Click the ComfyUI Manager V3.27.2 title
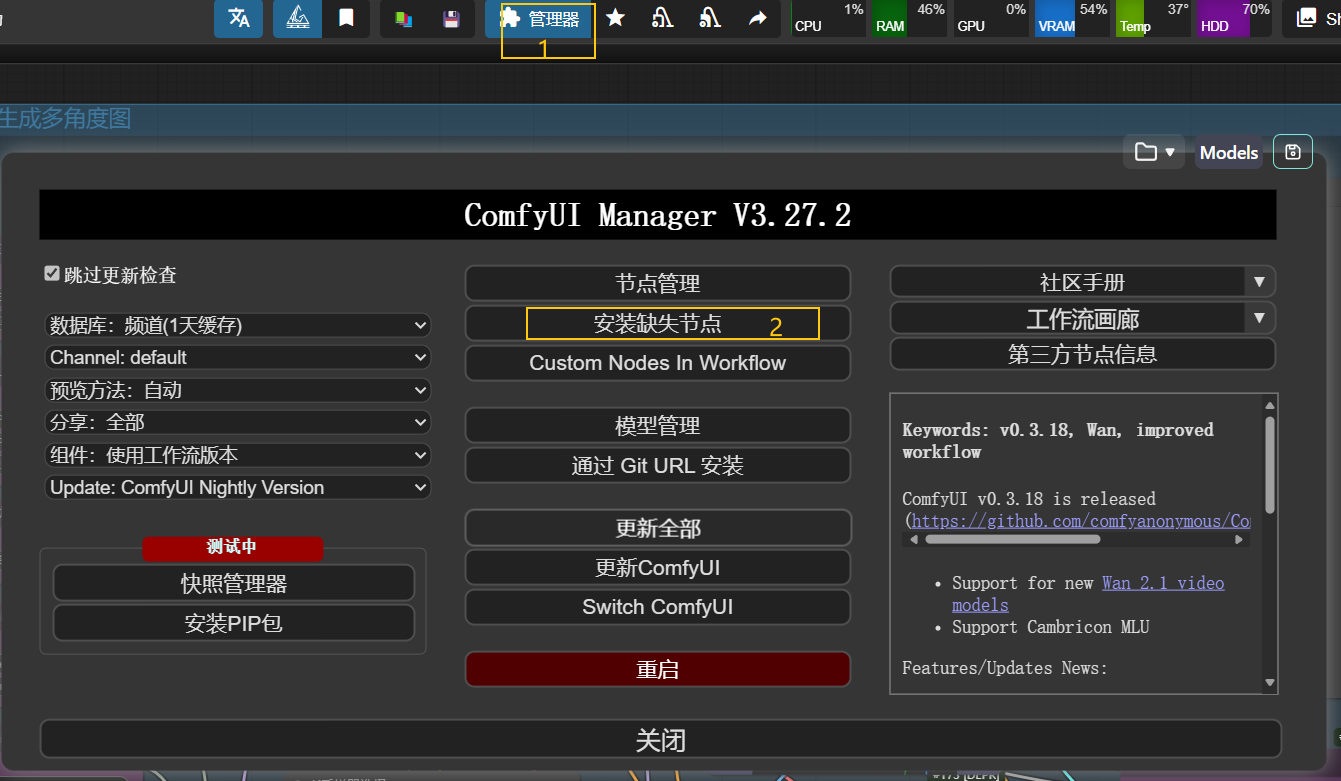1341x781 pixels. click(x=658, y=215)
